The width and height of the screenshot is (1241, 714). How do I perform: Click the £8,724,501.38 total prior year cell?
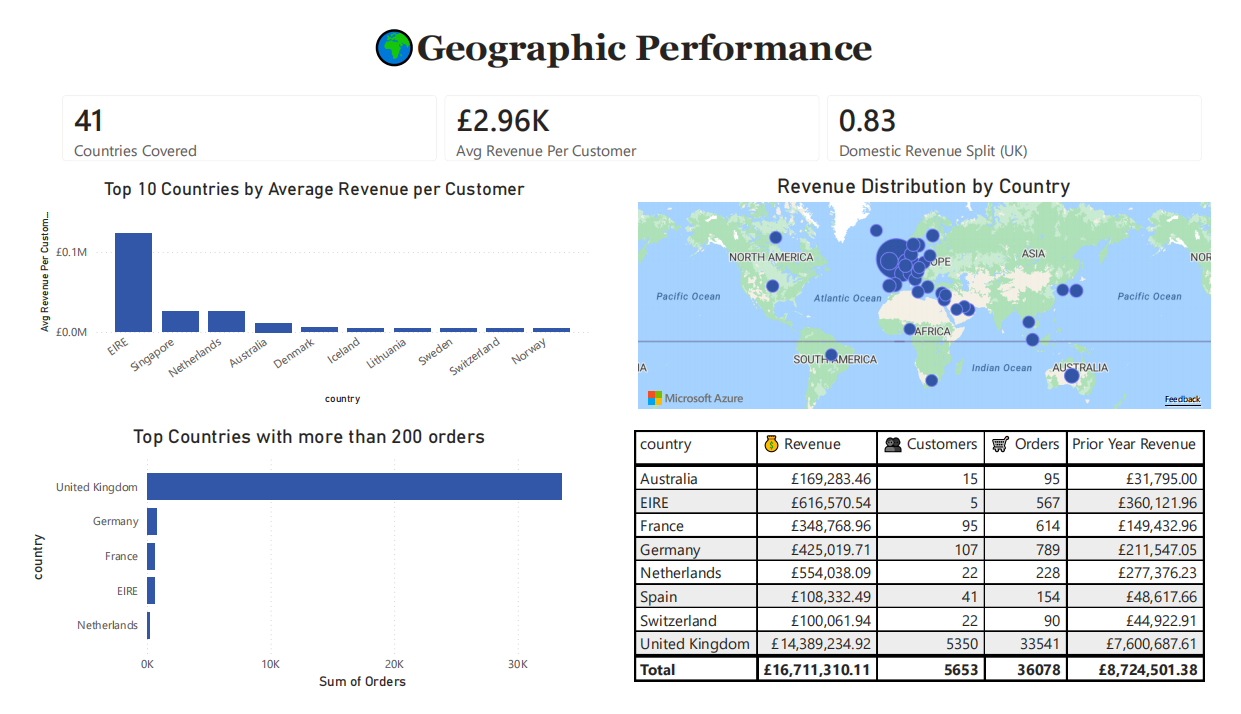point(1135,669)
